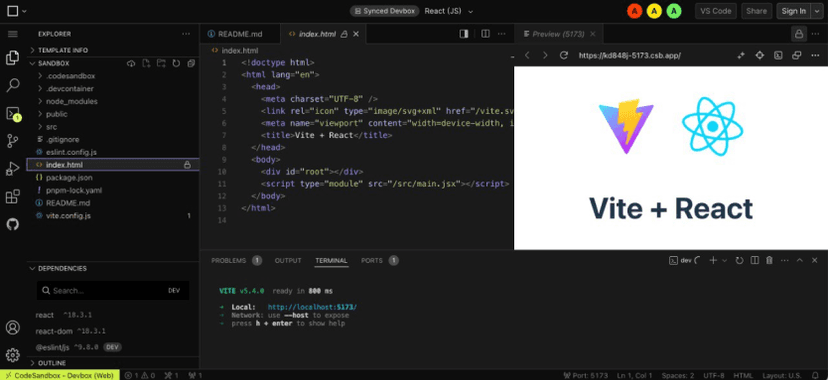Image resolution: width=828 pixels, height=380 pixels.
Task: Toggle the lock button in preview tab bar
Action: (x=799, y=34)
